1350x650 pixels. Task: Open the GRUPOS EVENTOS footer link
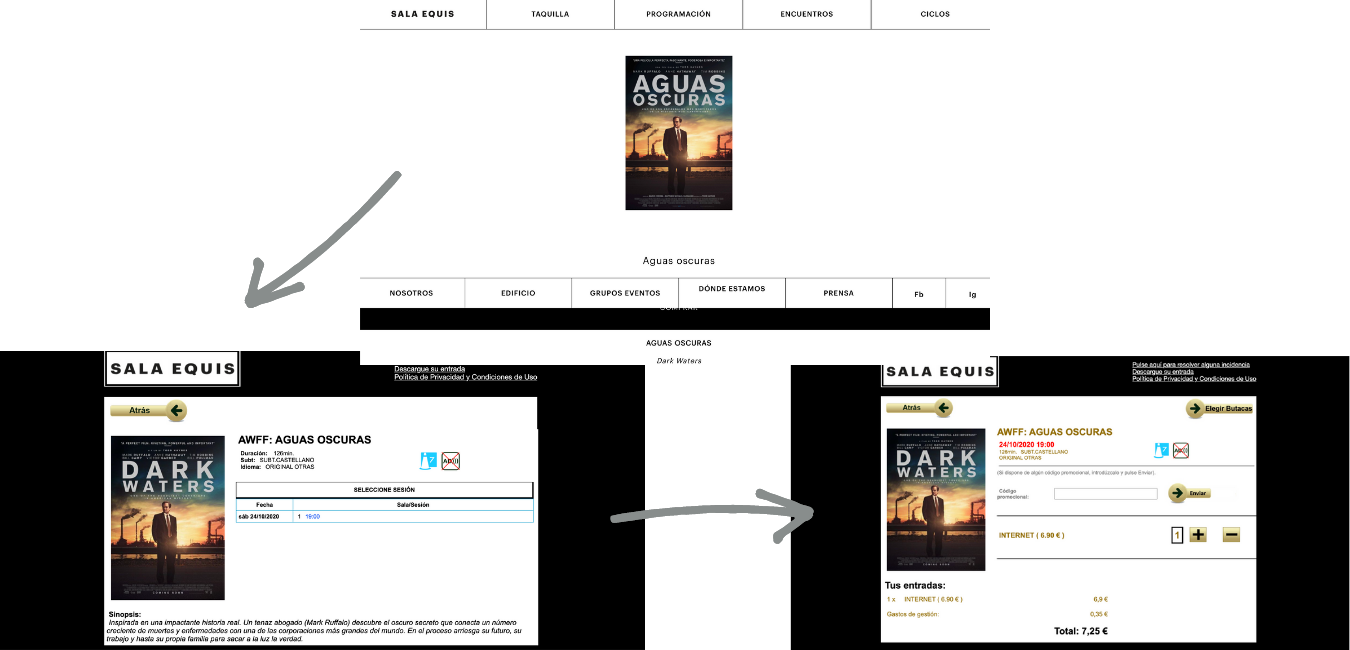tap(625, 293)
